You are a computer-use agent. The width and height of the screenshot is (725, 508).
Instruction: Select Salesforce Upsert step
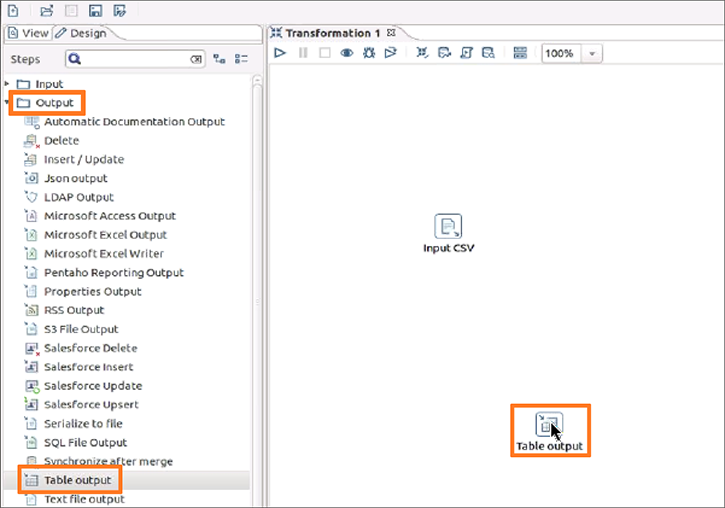pyautogui.click(x=81, y=404)
